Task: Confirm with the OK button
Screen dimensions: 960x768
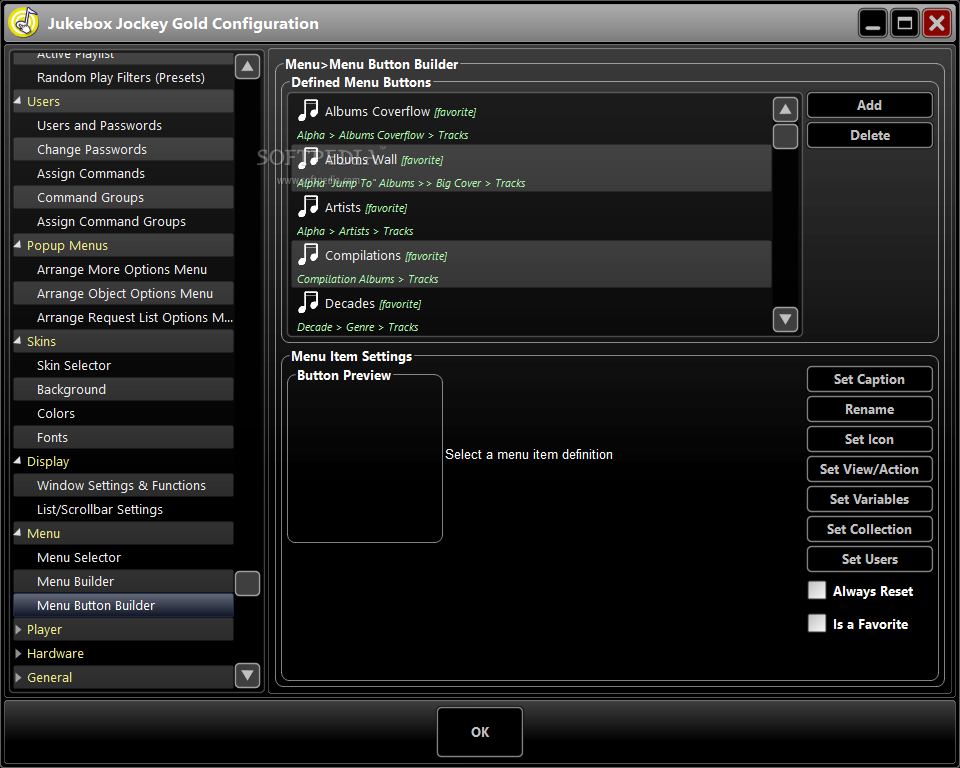Action: (x=479, y=731)
